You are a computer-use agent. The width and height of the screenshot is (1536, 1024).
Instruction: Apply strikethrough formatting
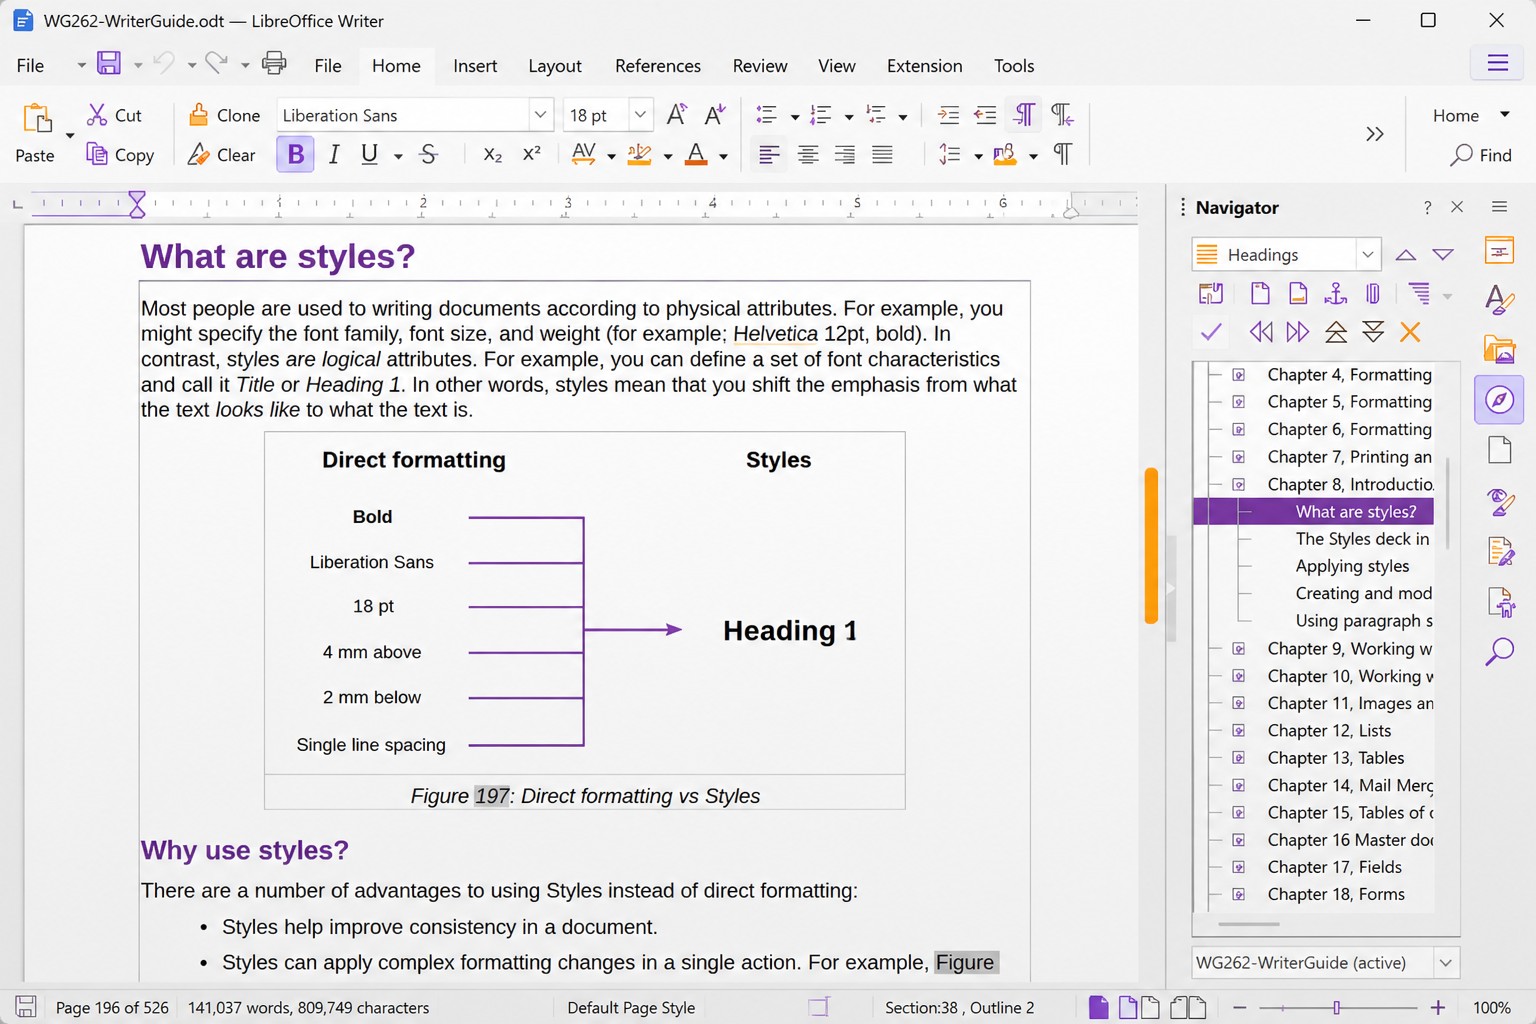pos(428,154)
